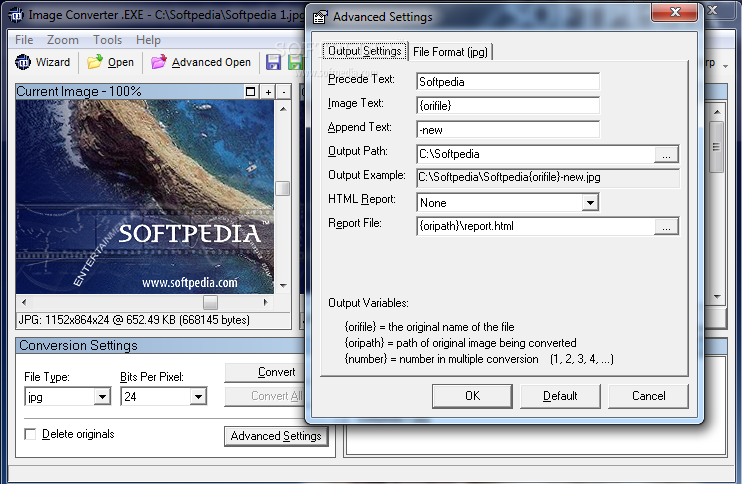This screenshot has width=742, height=484.
Task: Close the Advanced Settings dialog
Action: click(675, 12)
